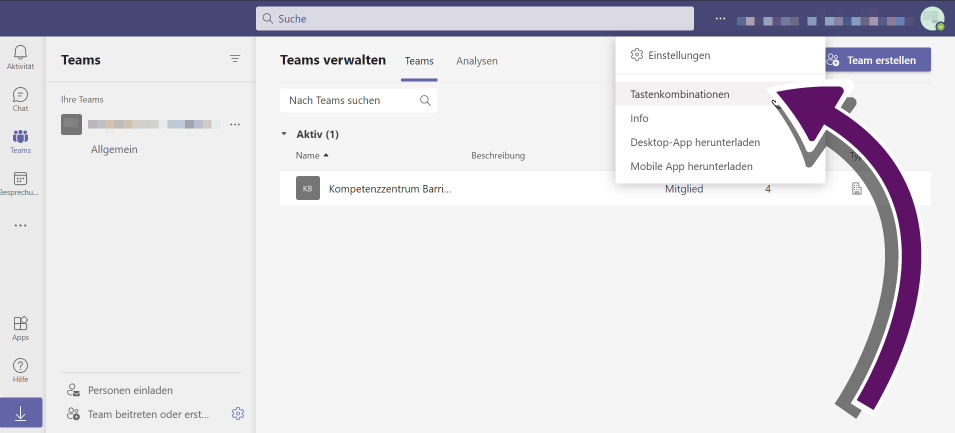Click the magnifier in Nach Teams suchen

425,100
